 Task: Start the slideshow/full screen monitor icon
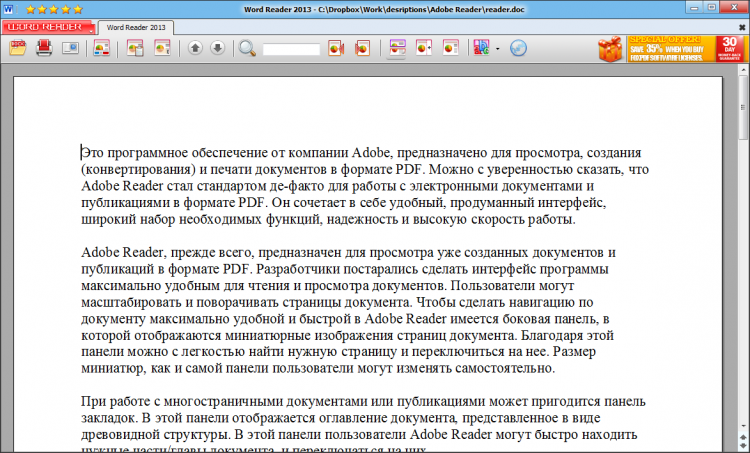pyautogui.click(x=70, y=48)
